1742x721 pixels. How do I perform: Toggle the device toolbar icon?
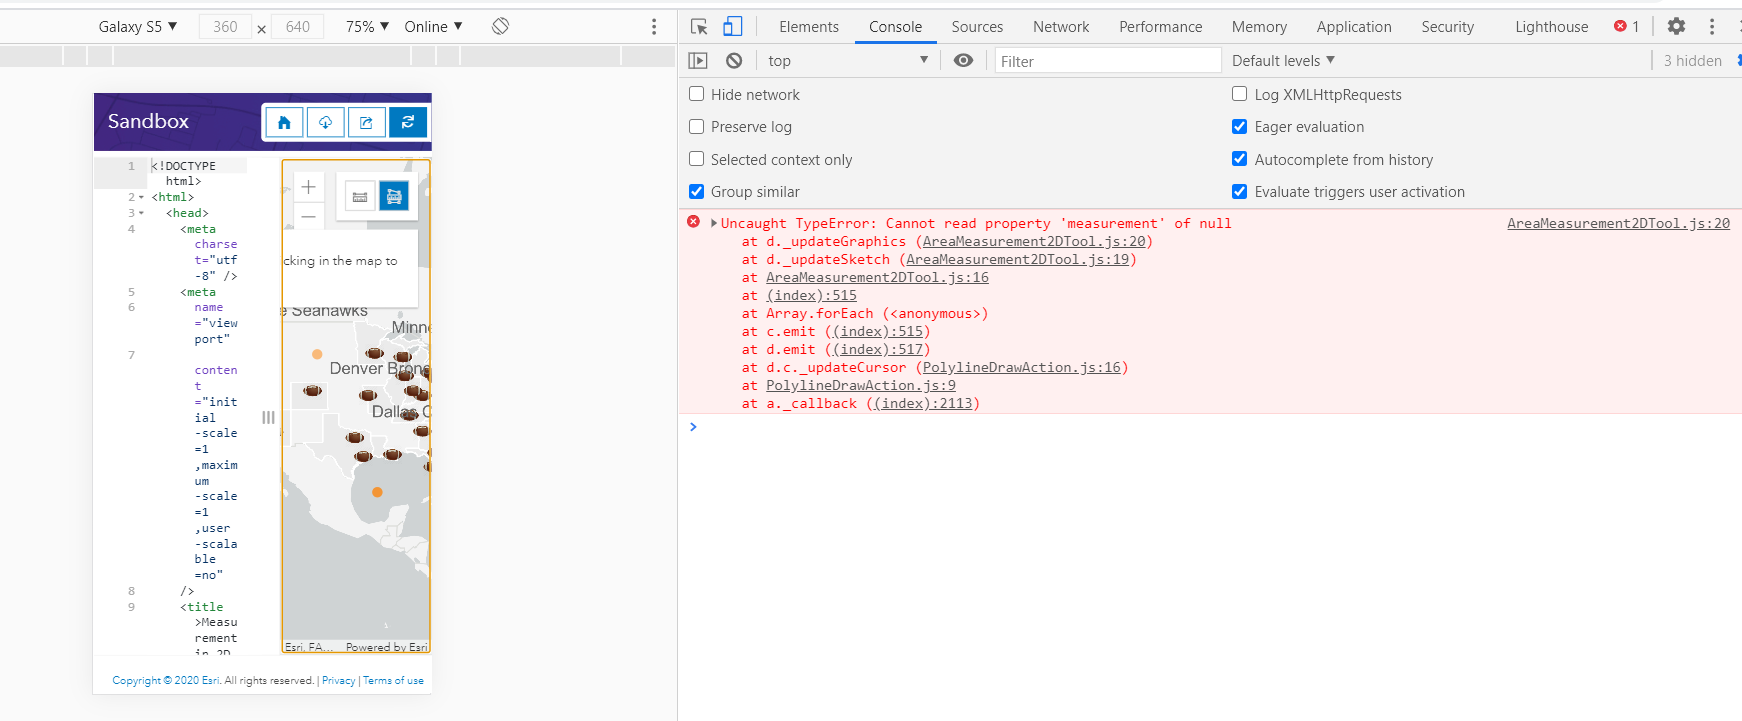coord(733,27)
